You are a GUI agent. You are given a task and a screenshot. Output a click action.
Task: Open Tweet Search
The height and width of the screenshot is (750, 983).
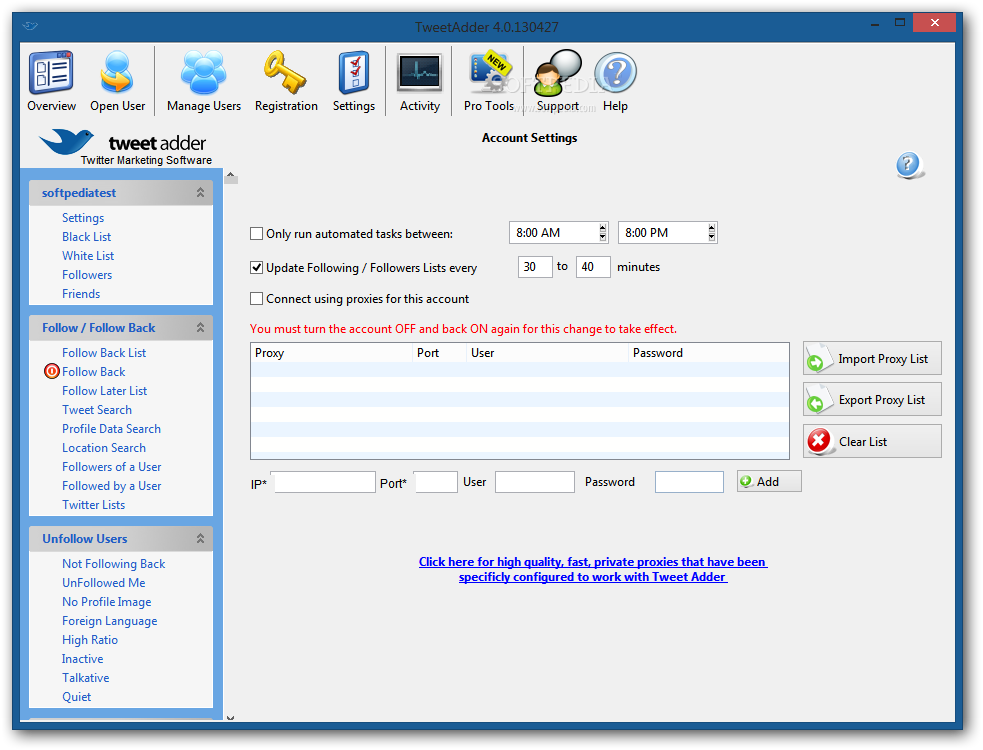(x=97, y=409)
